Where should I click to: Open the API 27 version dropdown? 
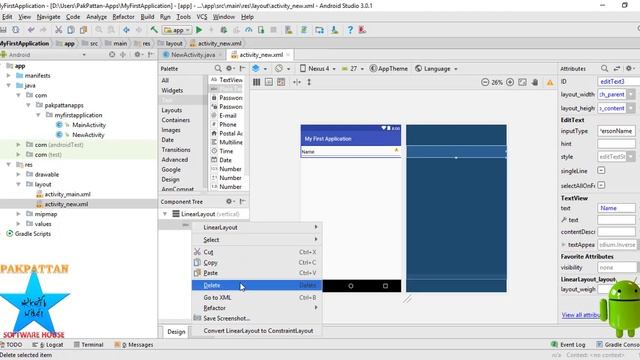[352, 69]
